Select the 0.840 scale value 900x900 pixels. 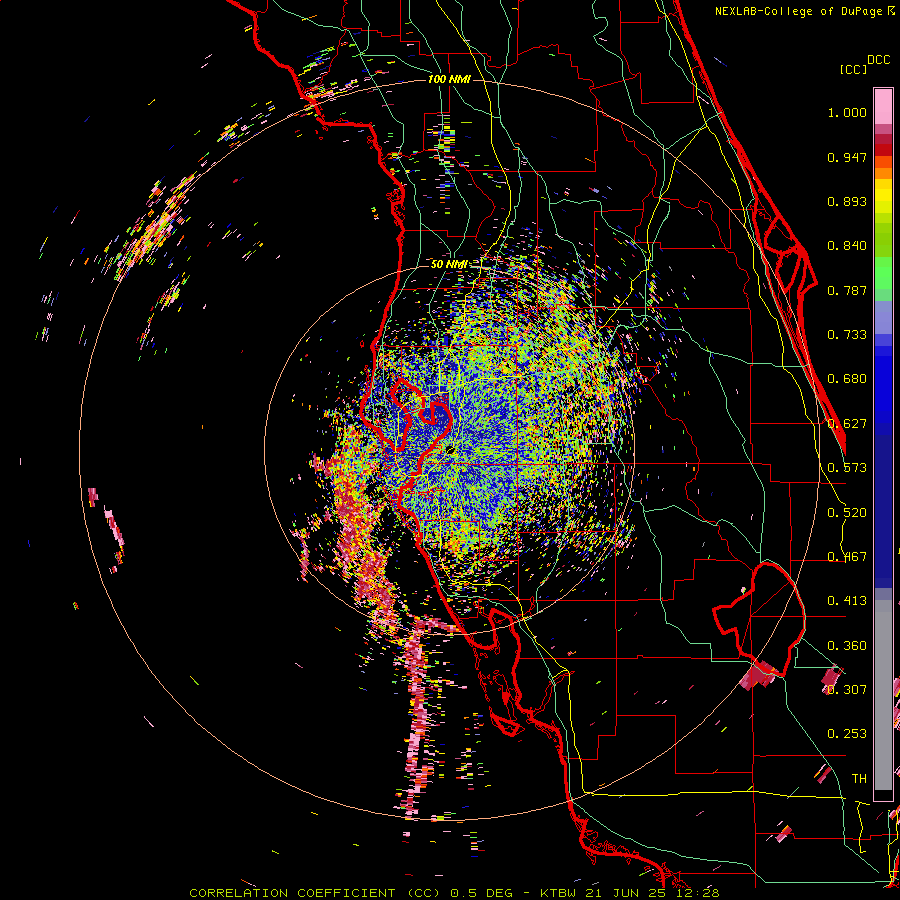(847, 246)
